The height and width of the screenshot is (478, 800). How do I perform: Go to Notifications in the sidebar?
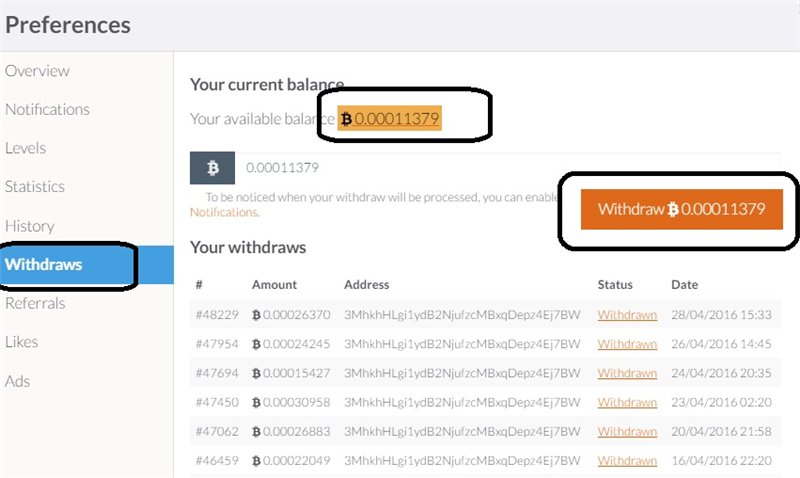[47, 109]
